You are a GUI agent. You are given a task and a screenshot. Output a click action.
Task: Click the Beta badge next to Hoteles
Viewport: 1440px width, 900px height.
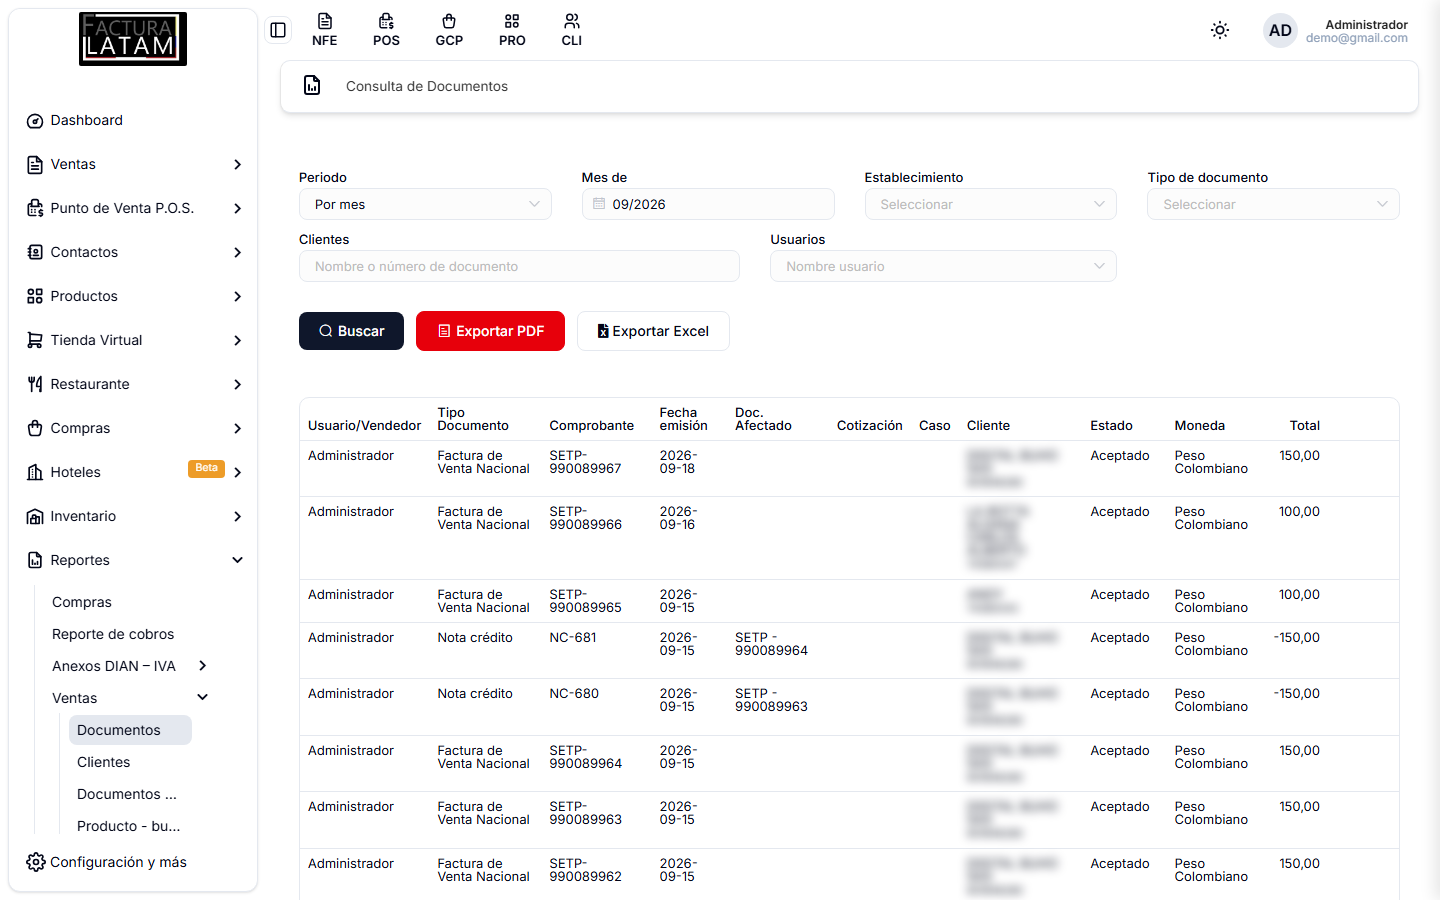[x=206, y=469]
